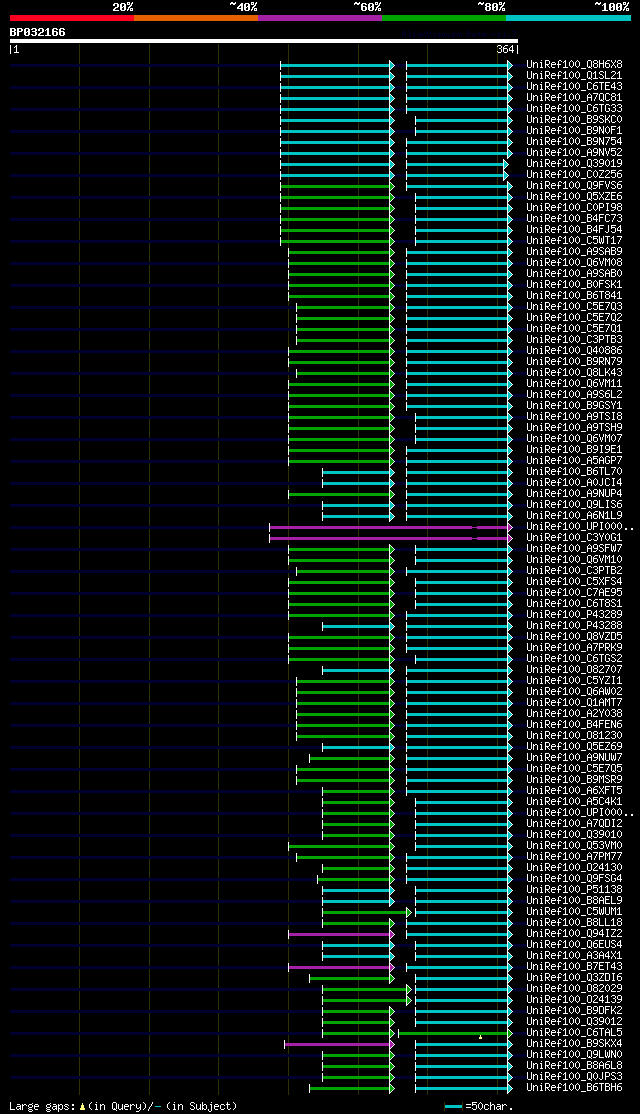Click UniRef100_B9MSR9 hit
The height and width of the screenshot is (1114, 640).
(x=575, y=780)
